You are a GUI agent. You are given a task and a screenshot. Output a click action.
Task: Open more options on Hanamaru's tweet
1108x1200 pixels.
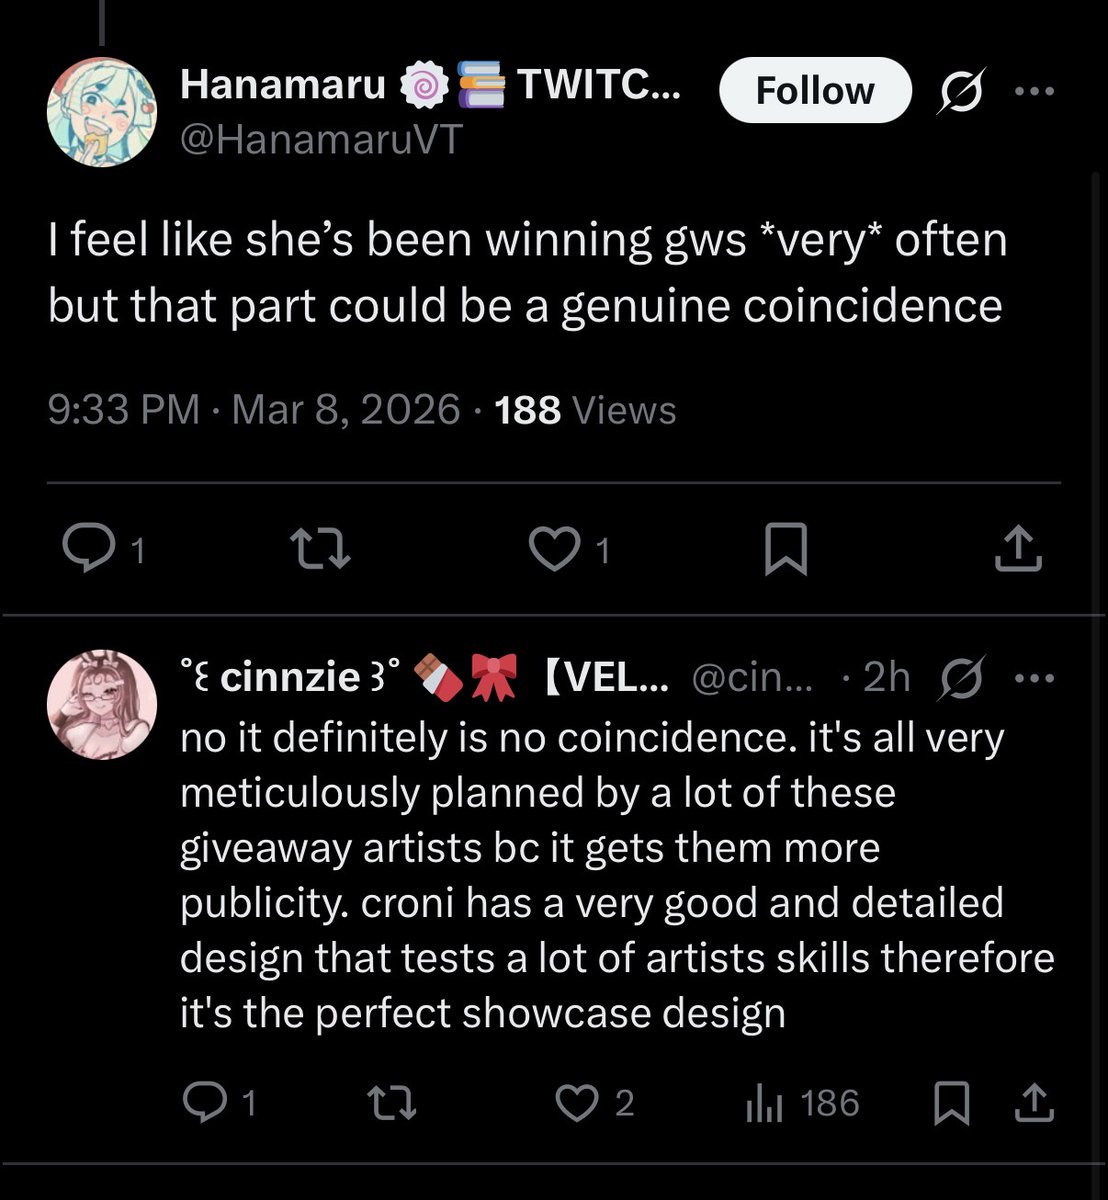click(x=1034, y=91)
